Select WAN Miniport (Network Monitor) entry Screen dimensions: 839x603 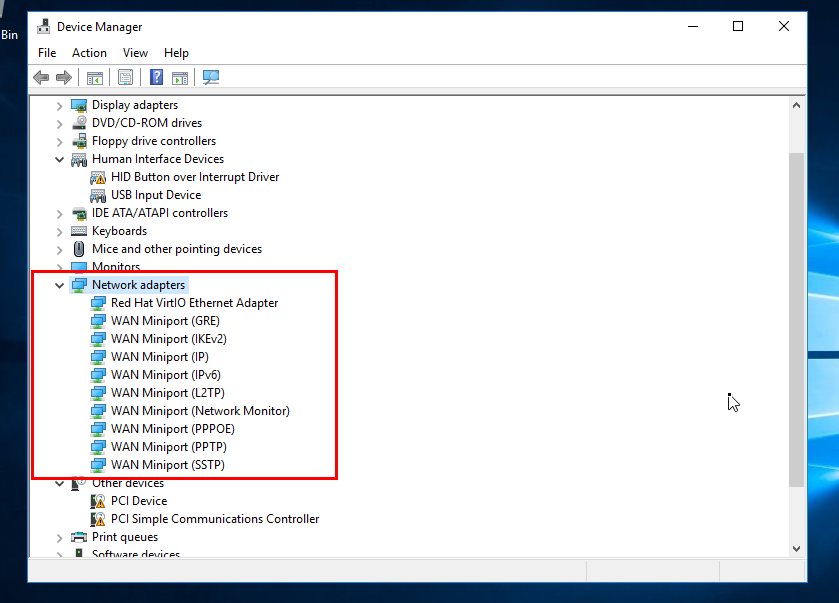[x=200, y=411]
